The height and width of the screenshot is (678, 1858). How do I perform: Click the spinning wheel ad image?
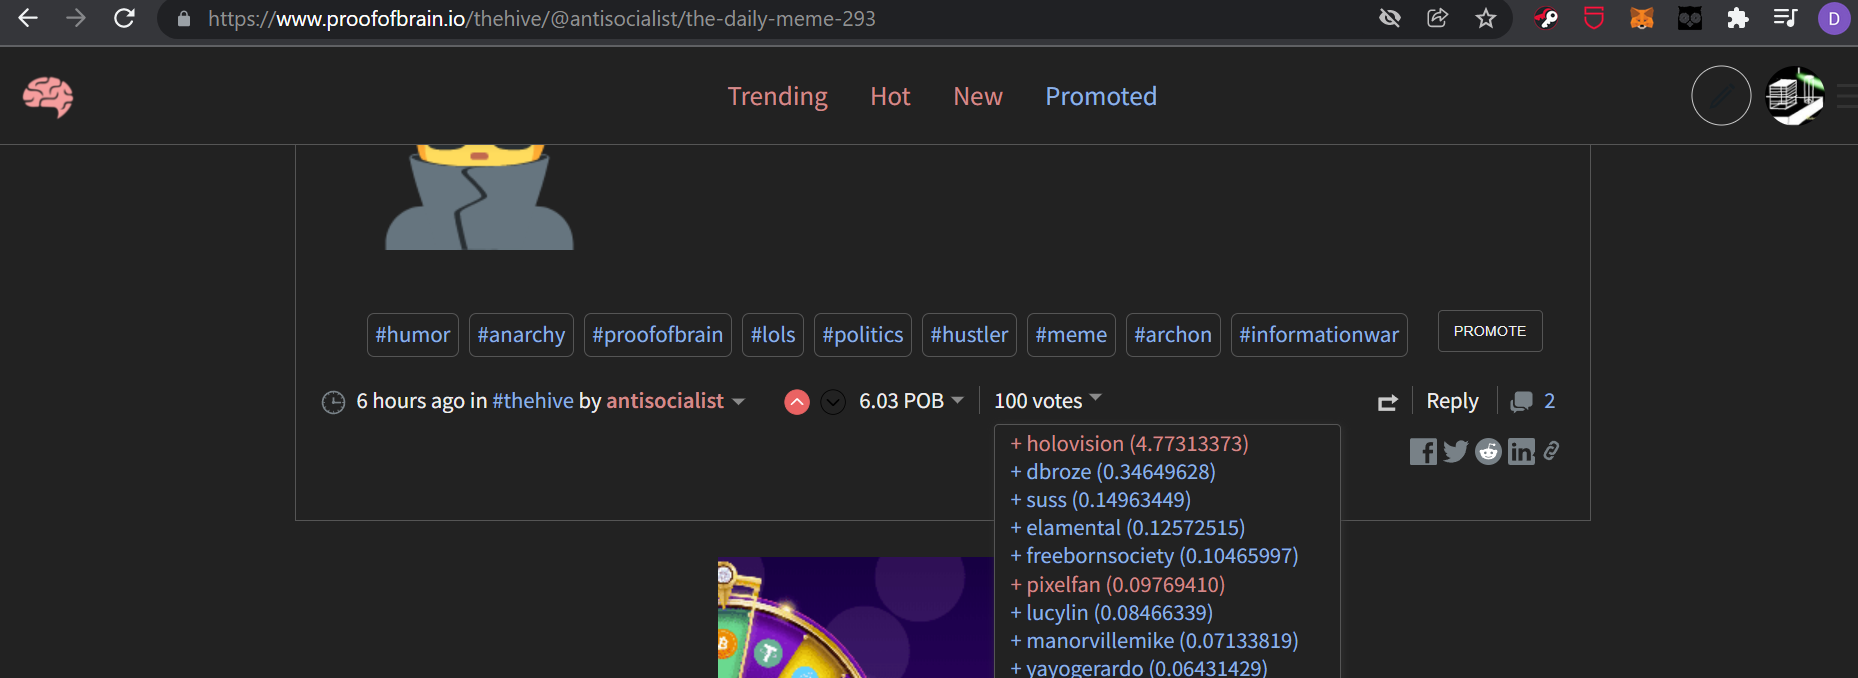tap(856, 618)
